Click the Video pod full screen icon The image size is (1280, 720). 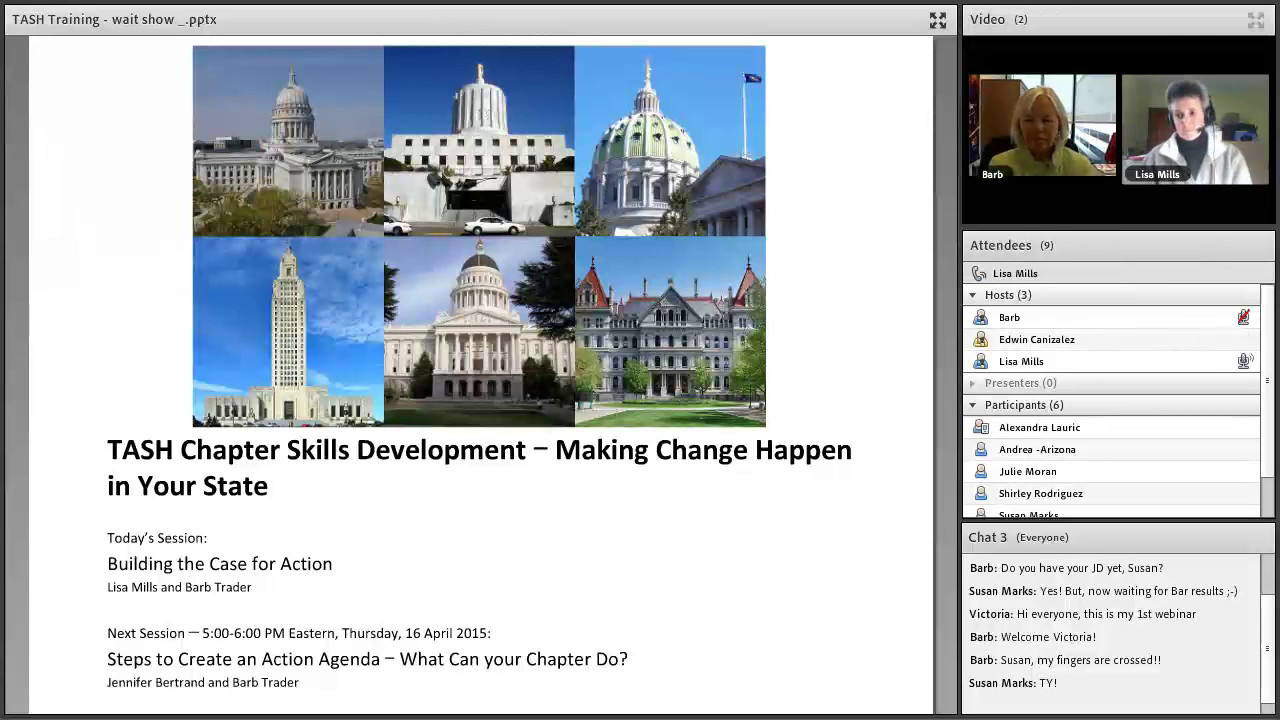(1256, 20)
